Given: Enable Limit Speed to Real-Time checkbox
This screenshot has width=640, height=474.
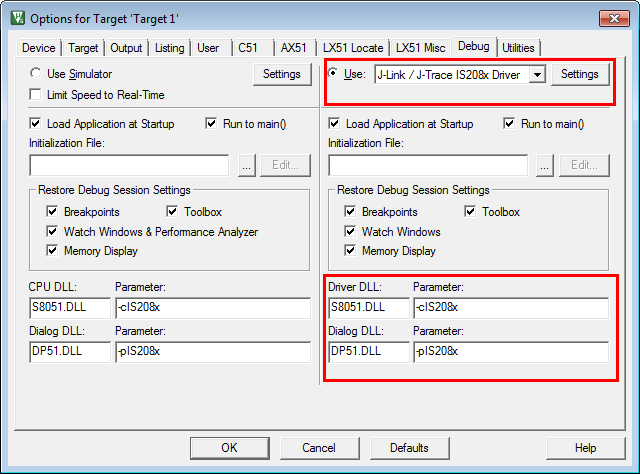Looking at the screenshot, I should point(36,95).
